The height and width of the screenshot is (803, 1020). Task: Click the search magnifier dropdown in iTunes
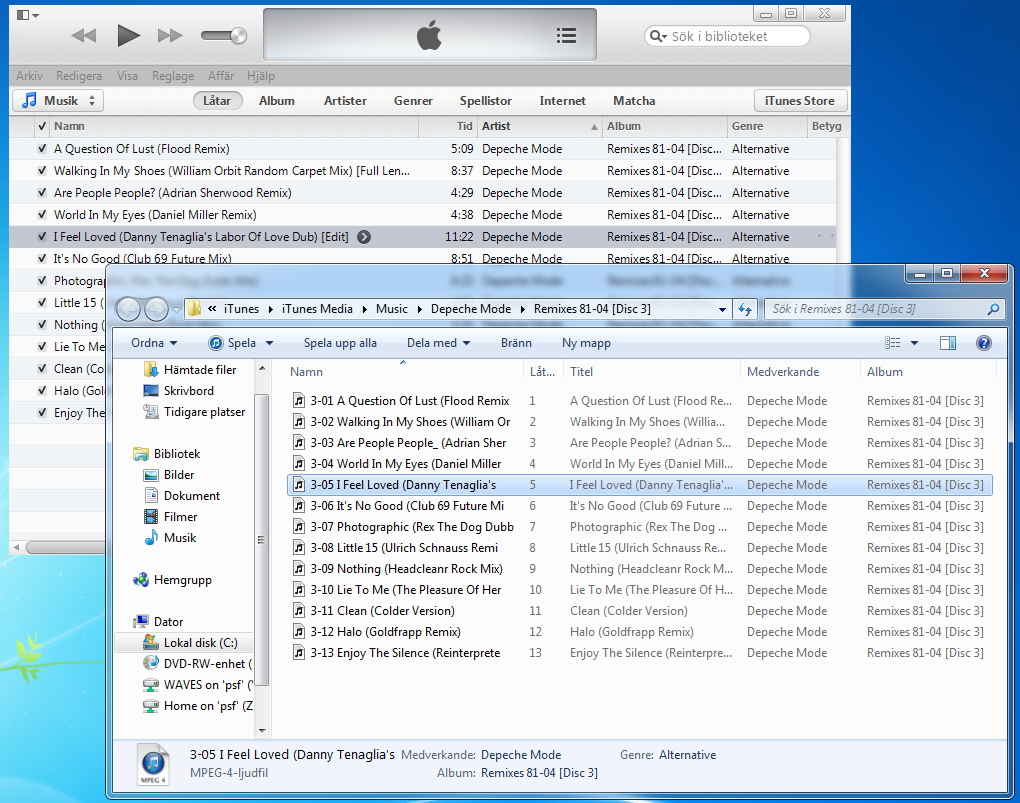pos(658,36)
